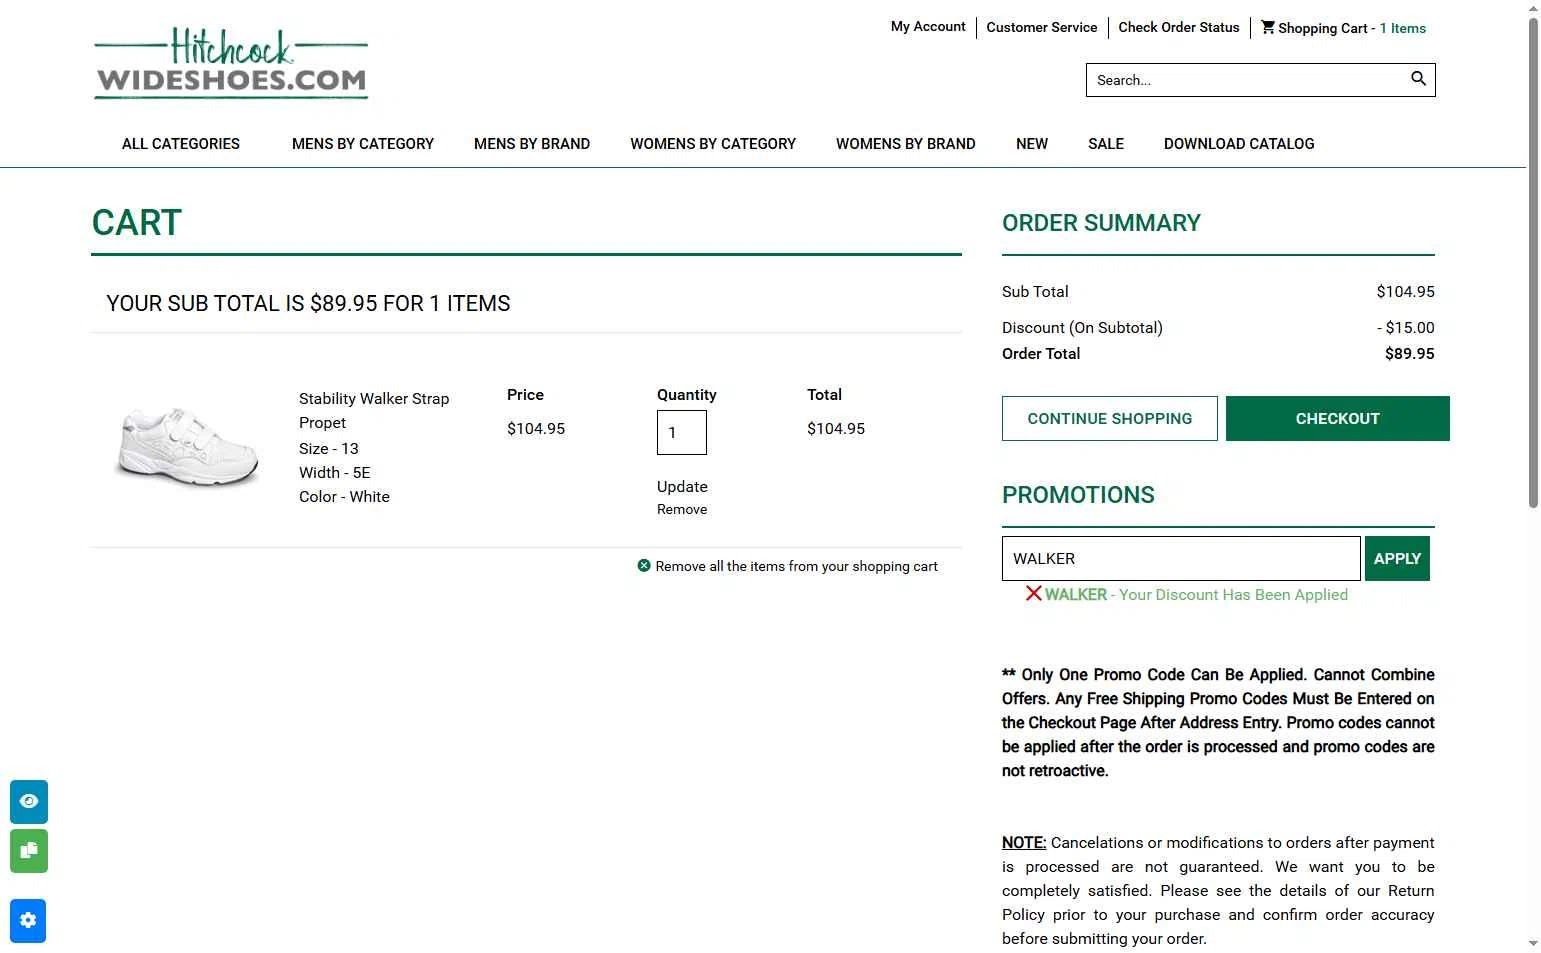Screen dimensions: 1541x953
Task: Click the red X beside WALKER promo
Action: (1033, 593)
